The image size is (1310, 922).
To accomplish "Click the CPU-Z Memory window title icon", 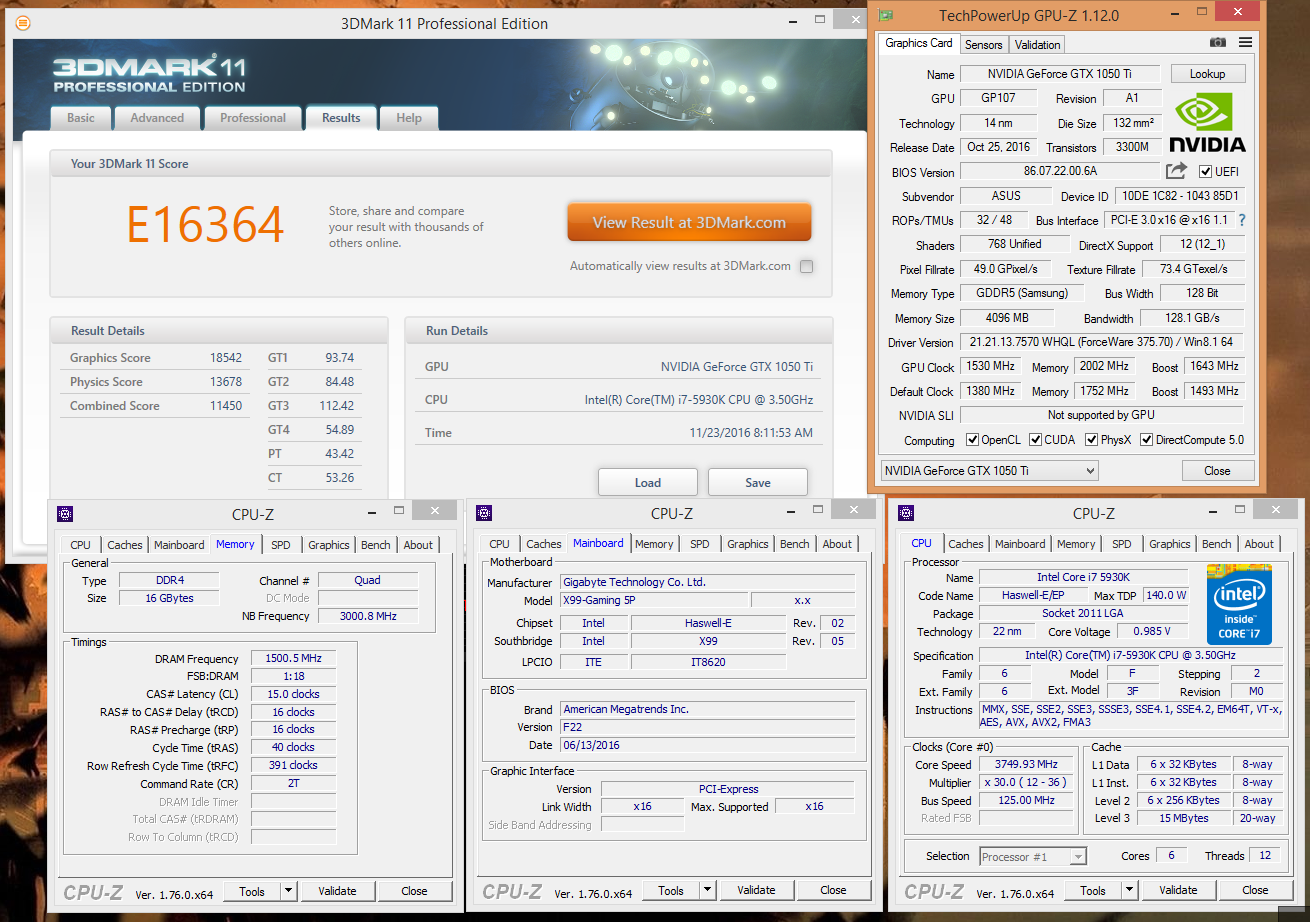I will pos(65,513).
